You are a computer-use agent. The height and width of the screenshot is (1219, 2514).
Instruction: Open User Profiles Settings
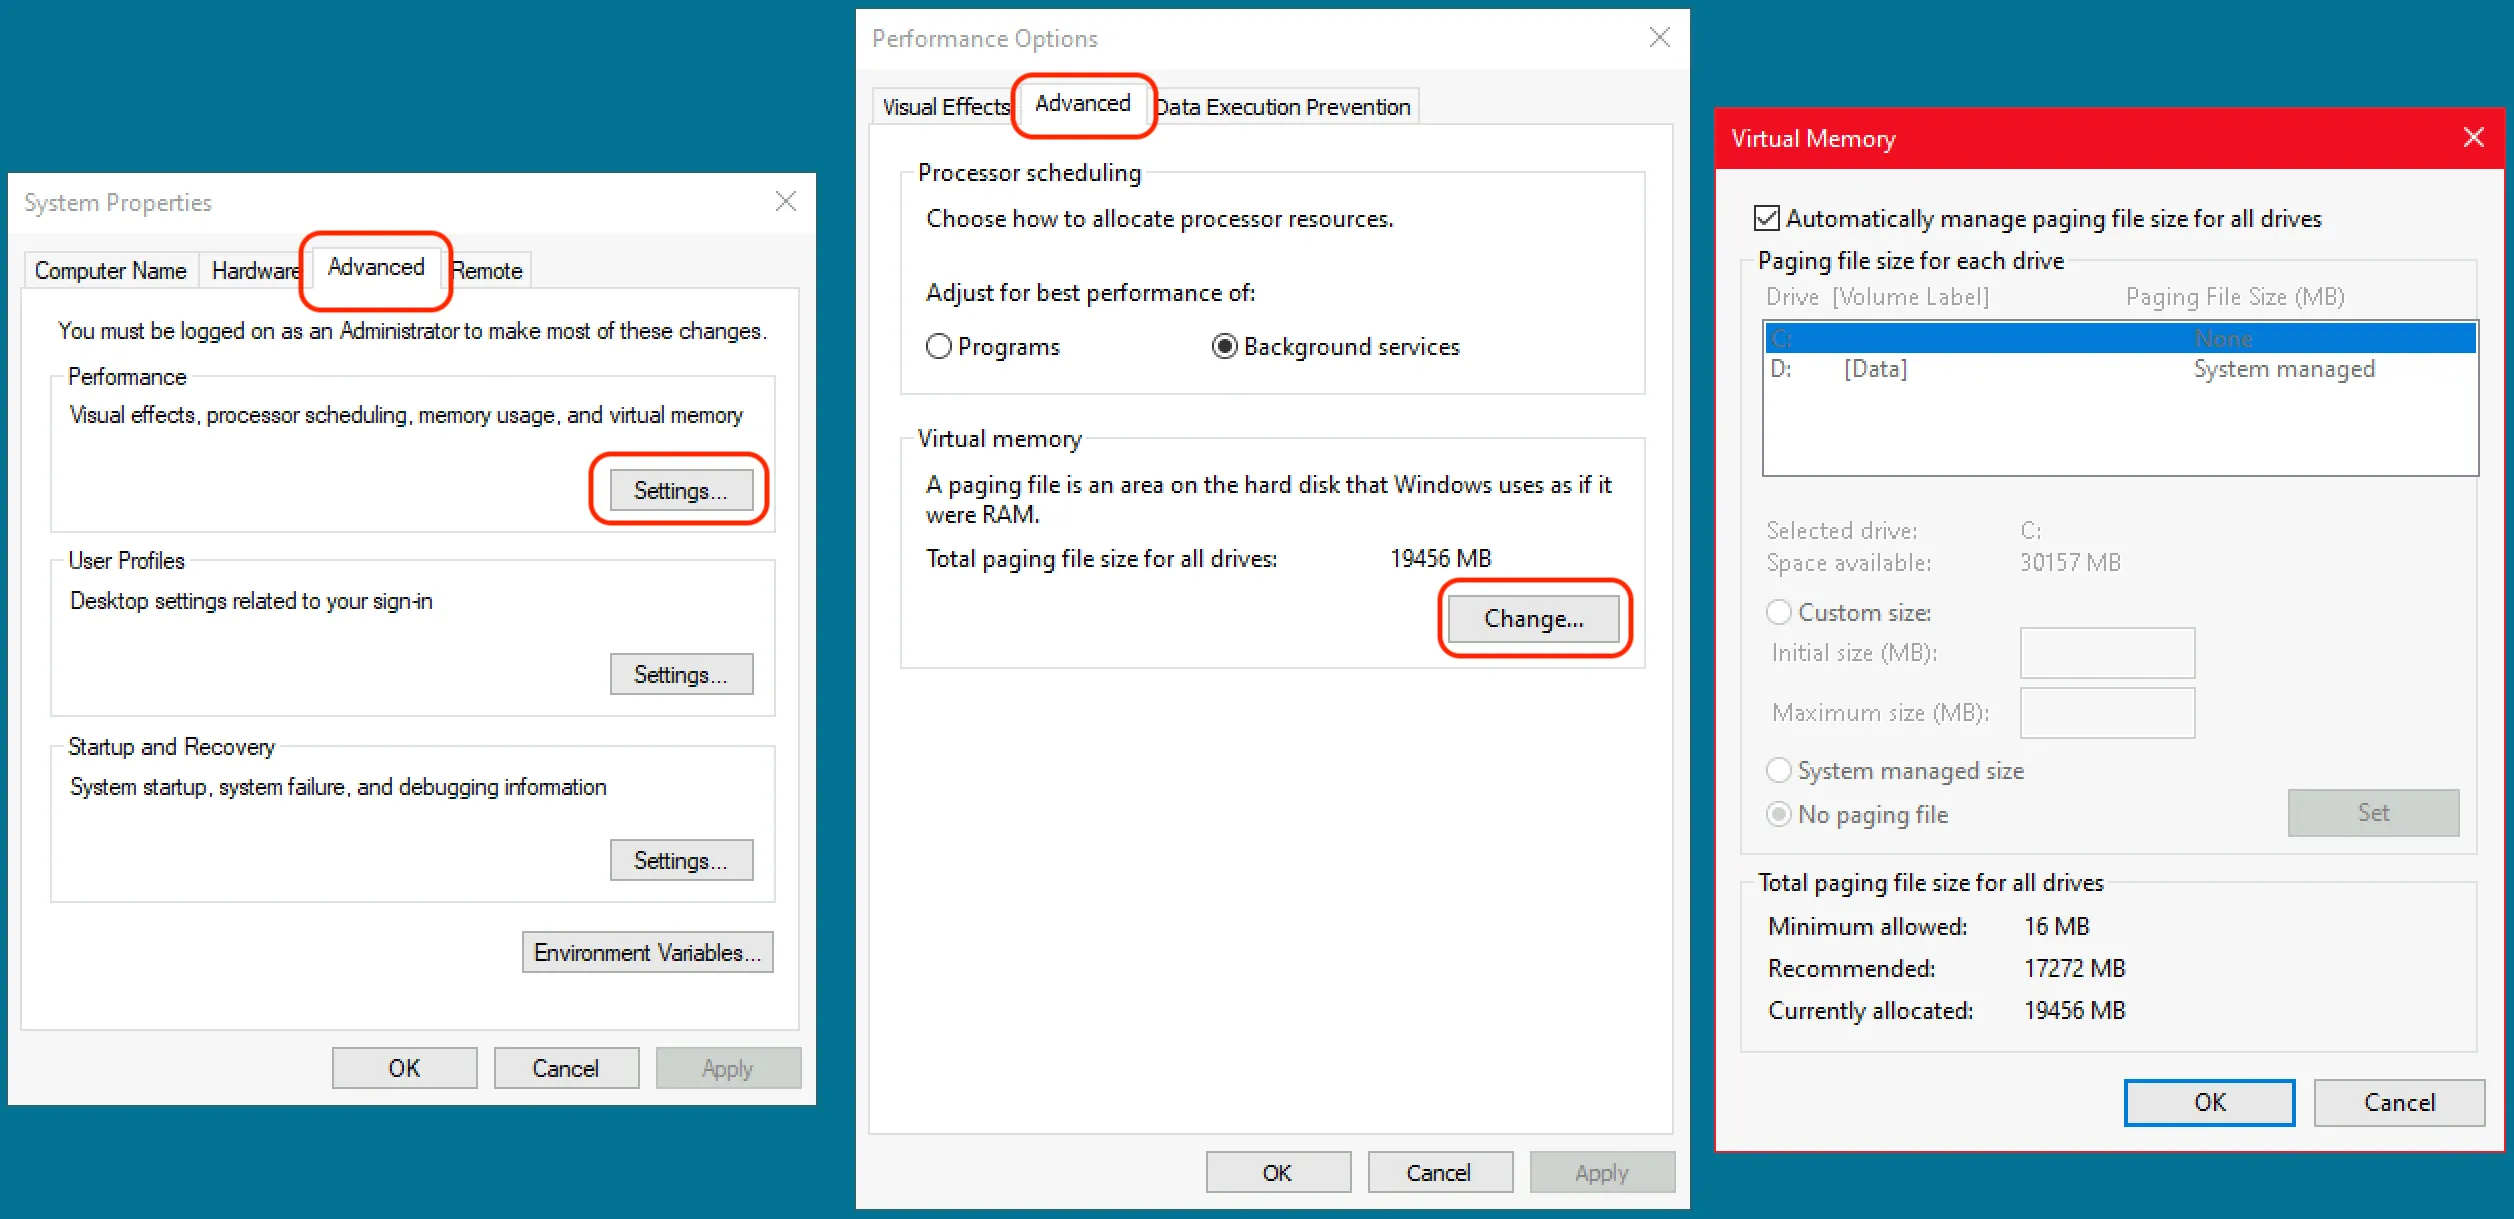pos(680,675)
